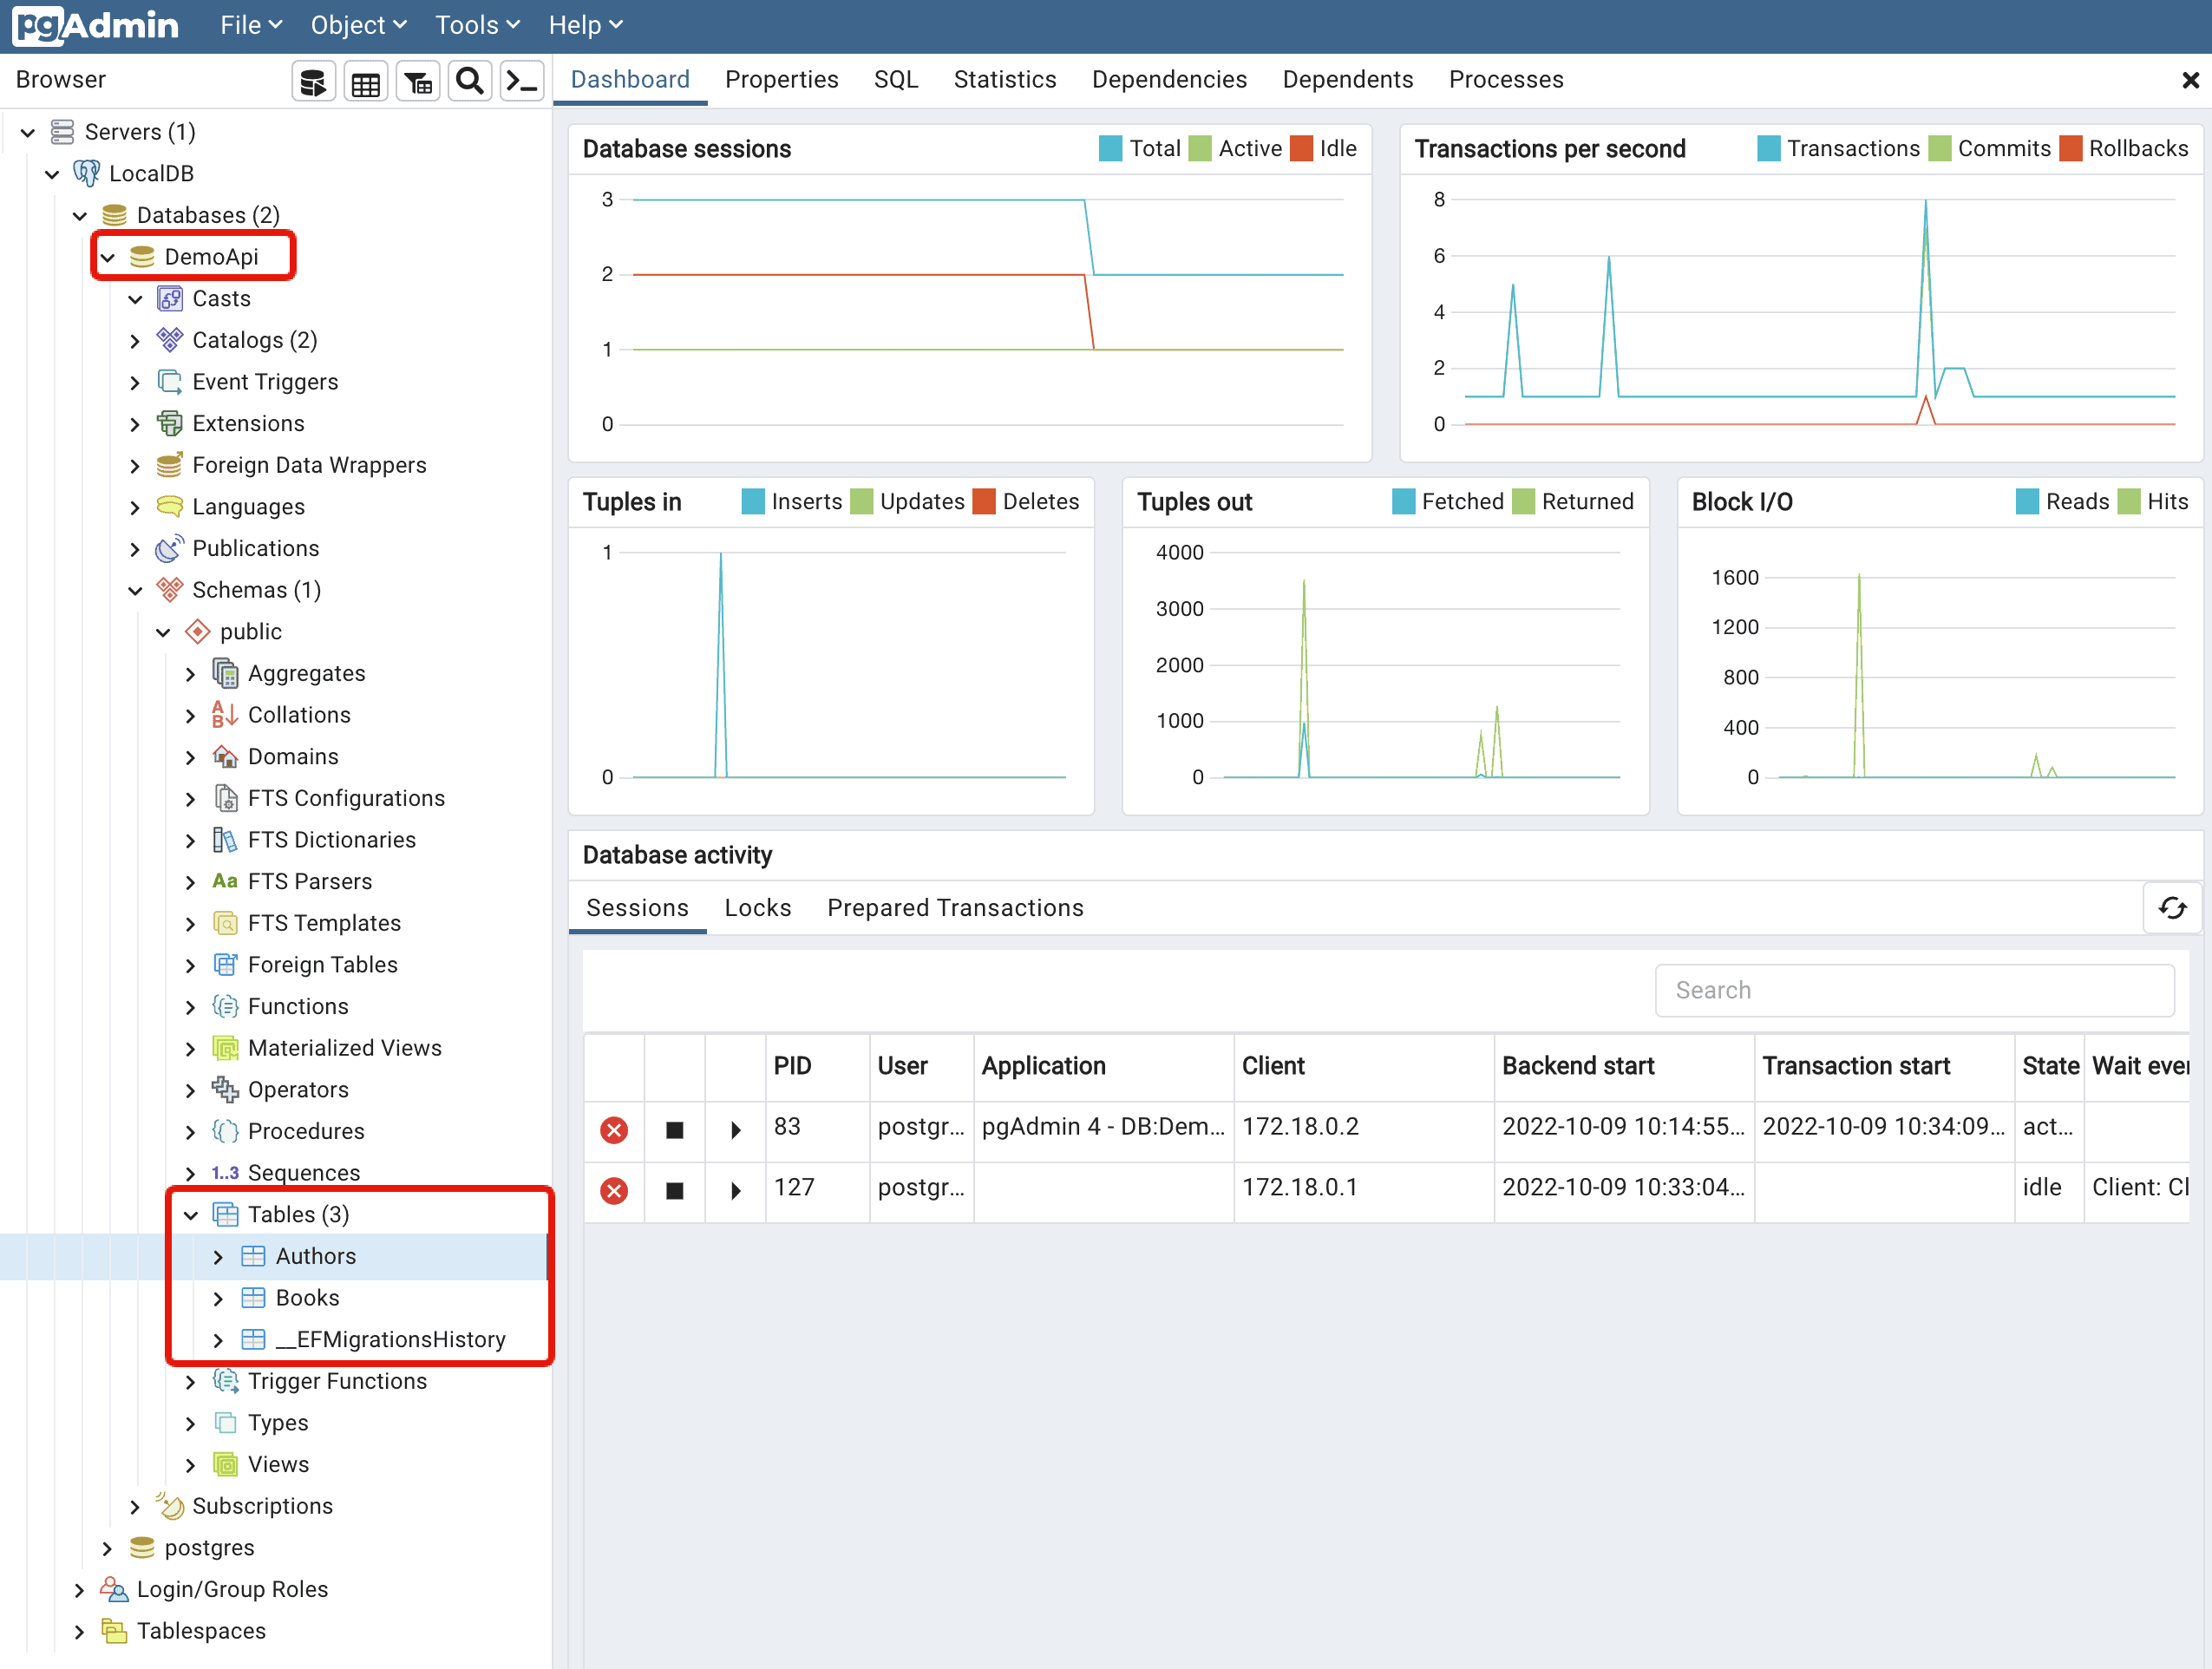Select the Books table
The width and height of the screenshot is (2212, 1669).
coord(306,1297)
